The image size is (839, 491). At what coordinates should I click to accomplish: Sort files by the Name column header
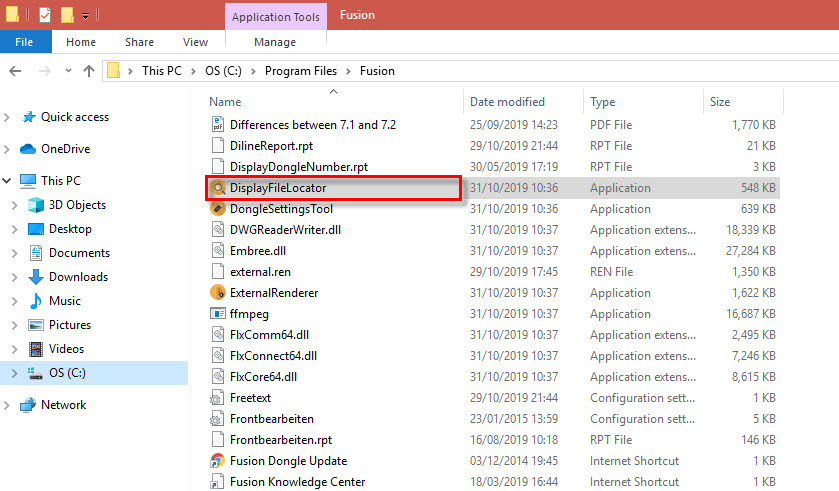click(x=225, y=102)
